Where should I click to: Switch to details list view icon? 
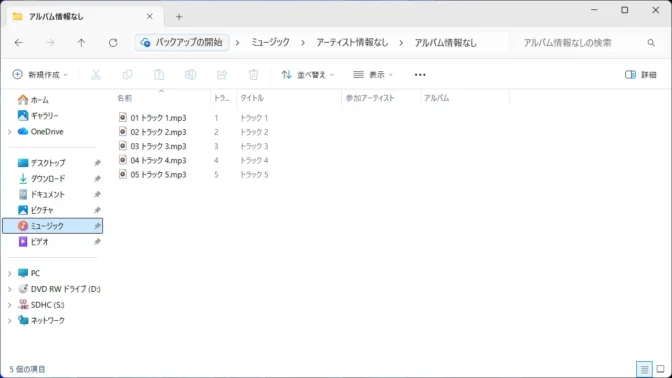tap(644, 369)
